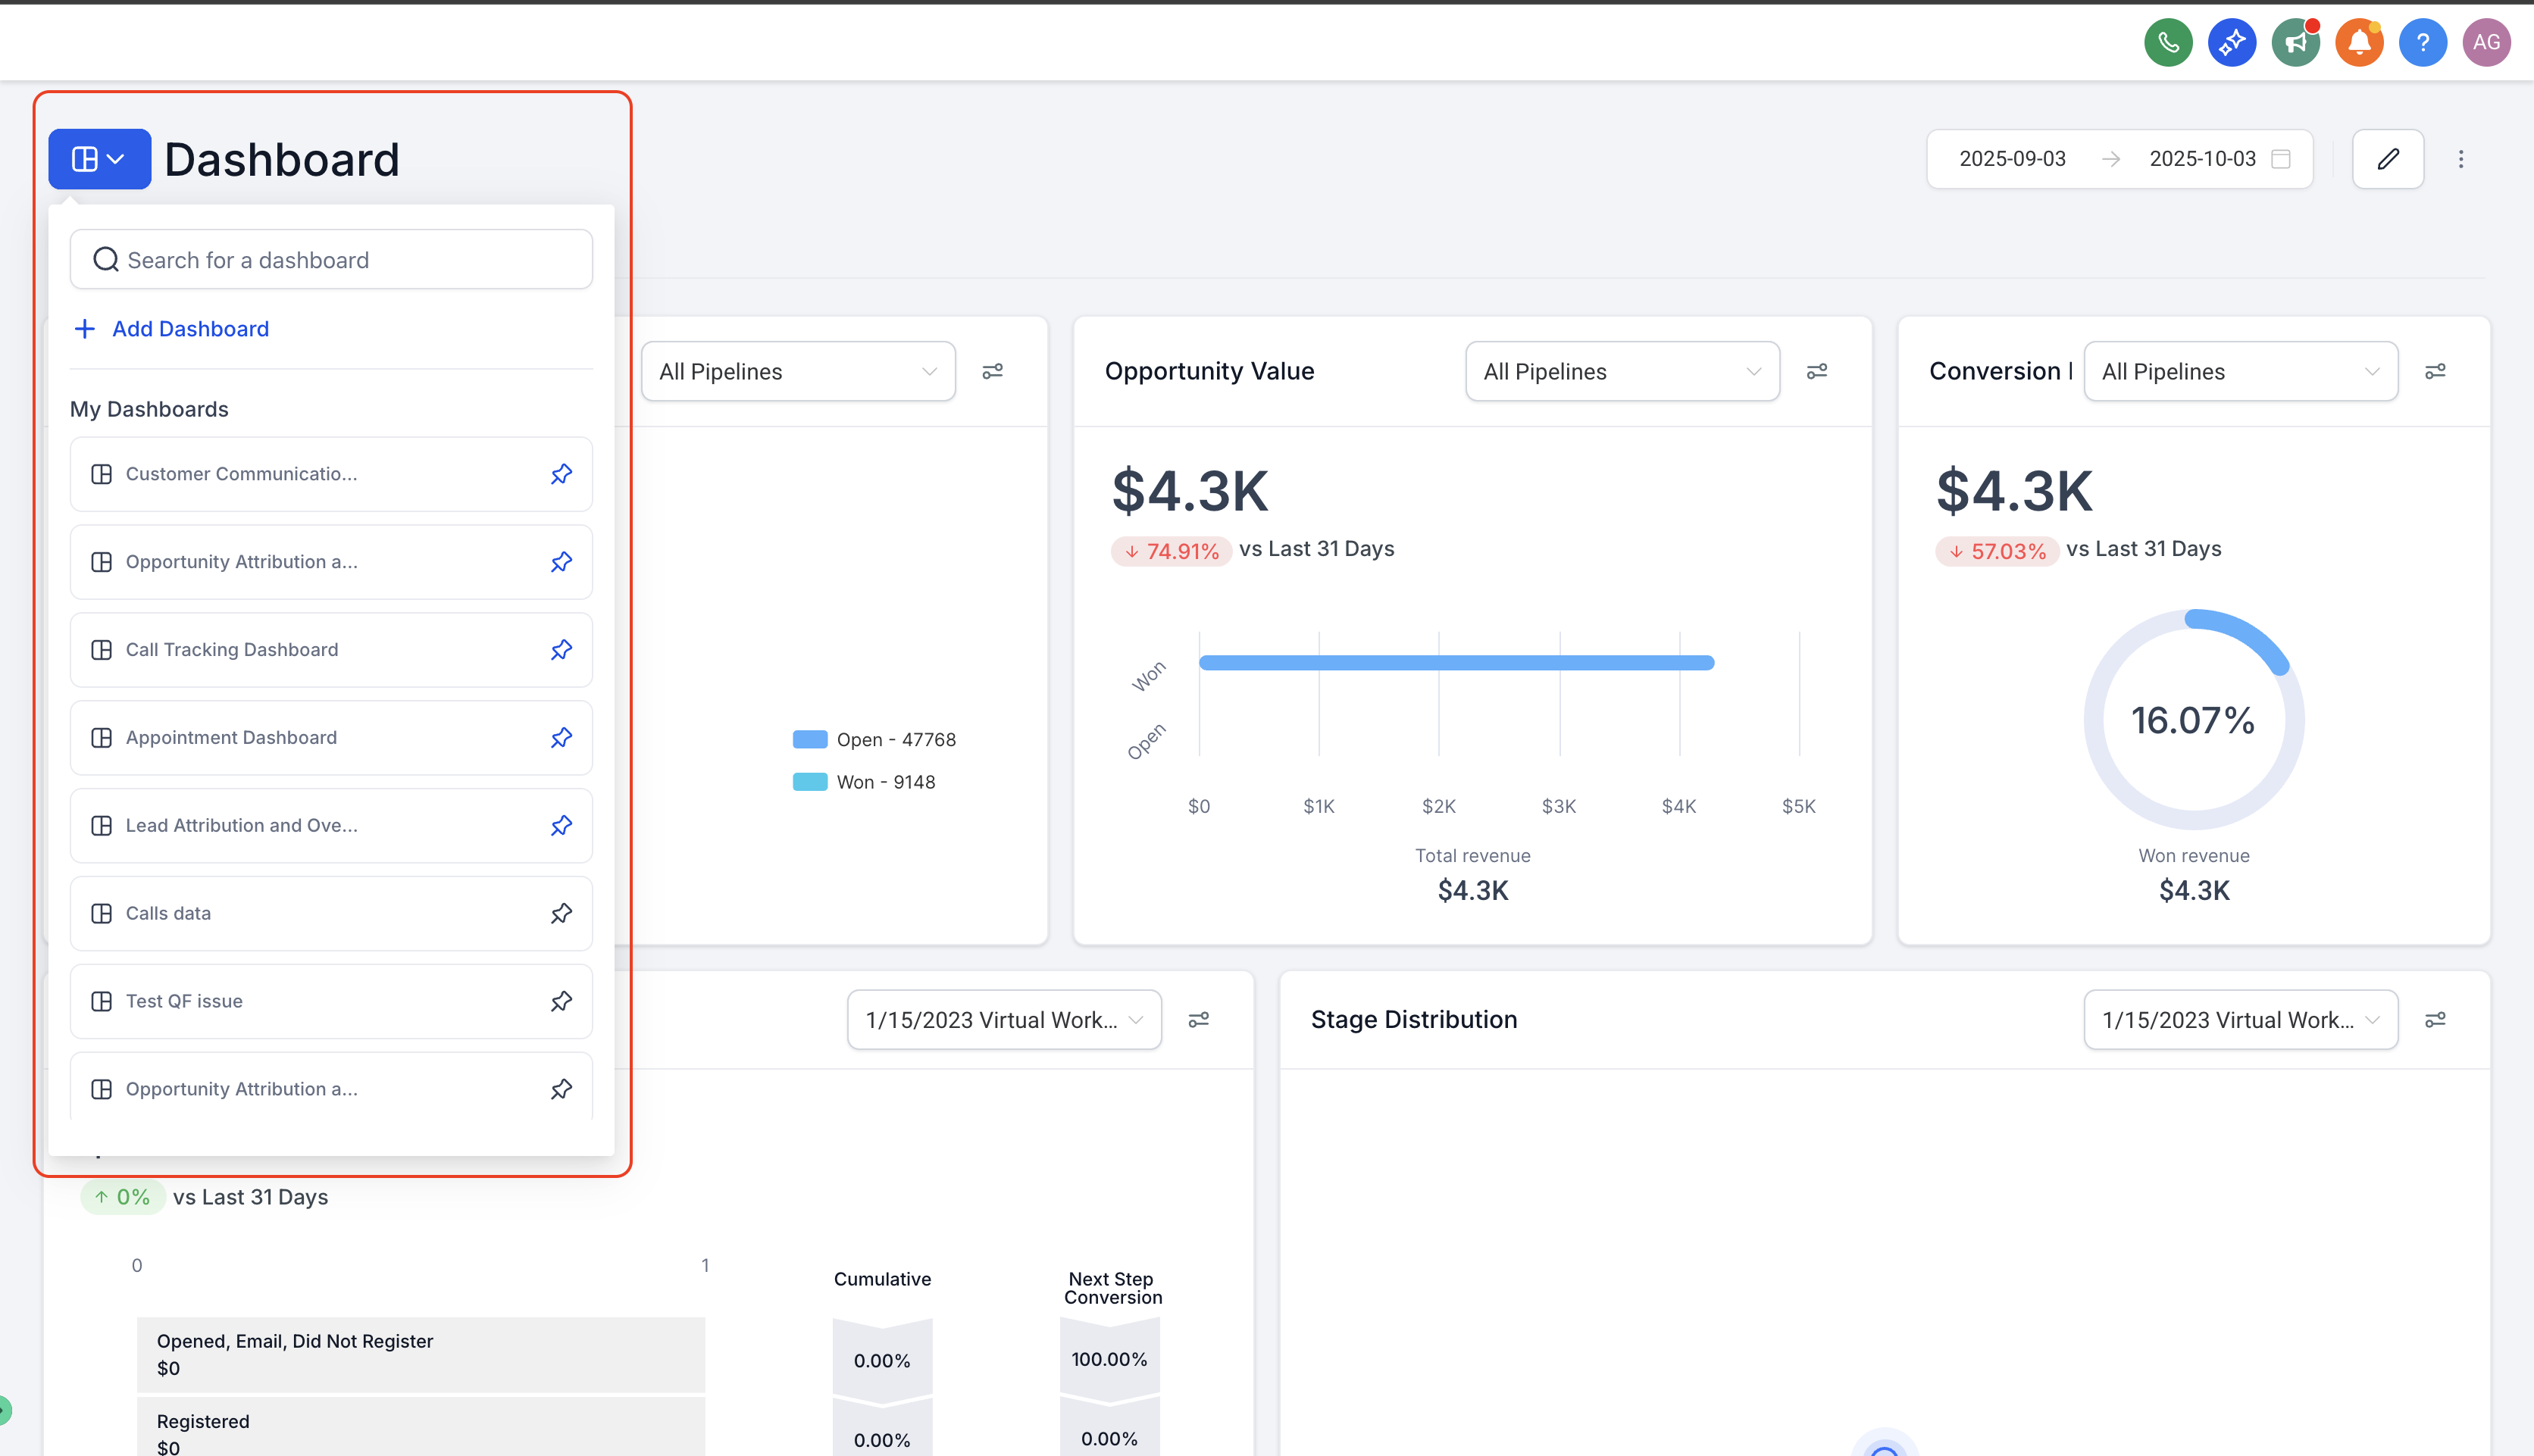The image size is (2534, 1456).
Task: Open the notifications bell icon
Action: tap(2359, 42)
